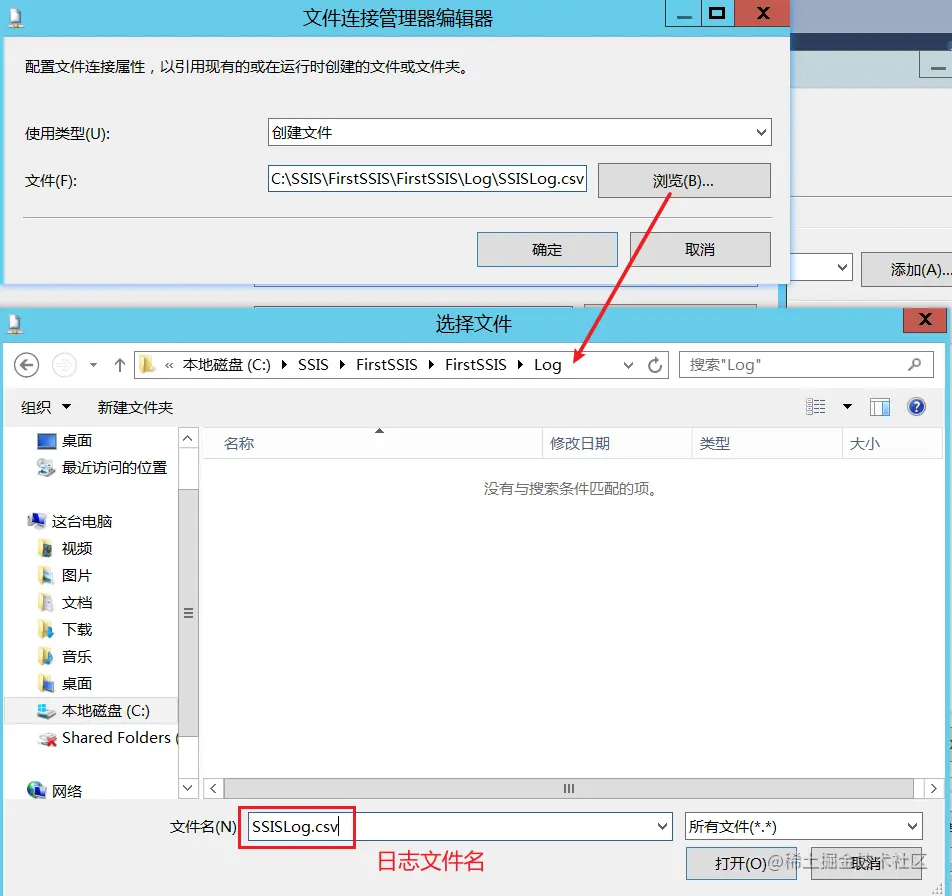Sort by 修改日期 column header
This screenshot has width=952, height=896.
[617, 443]
